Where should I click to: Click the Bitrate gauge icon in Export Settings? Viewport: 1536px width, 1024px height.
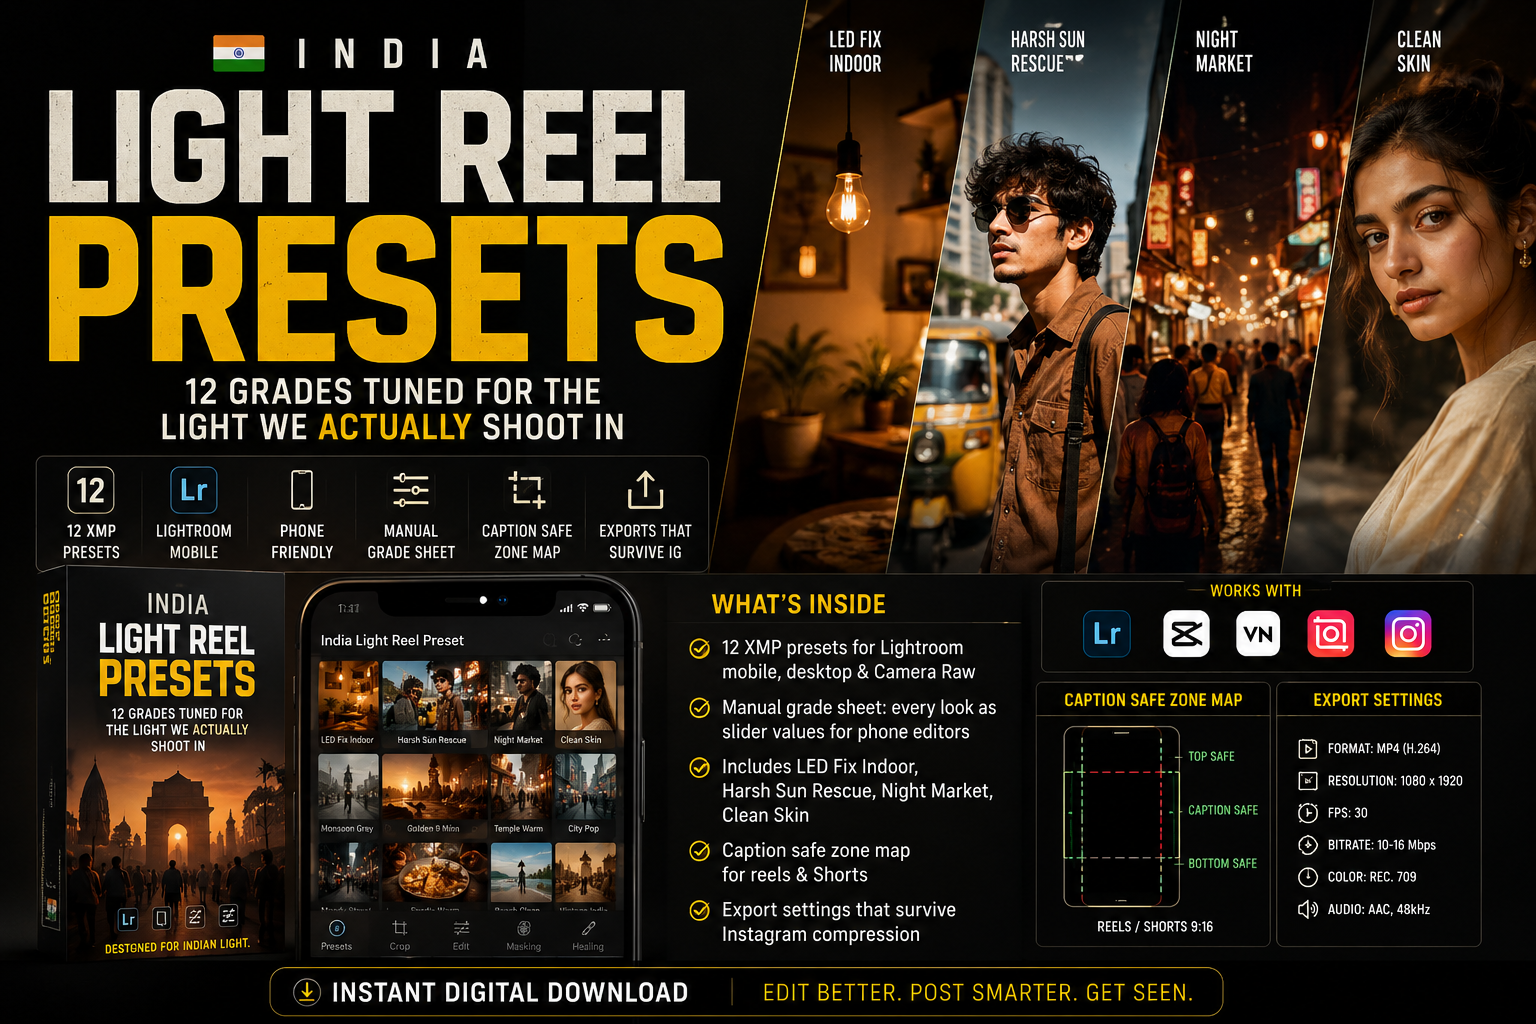coord(1307,845)
